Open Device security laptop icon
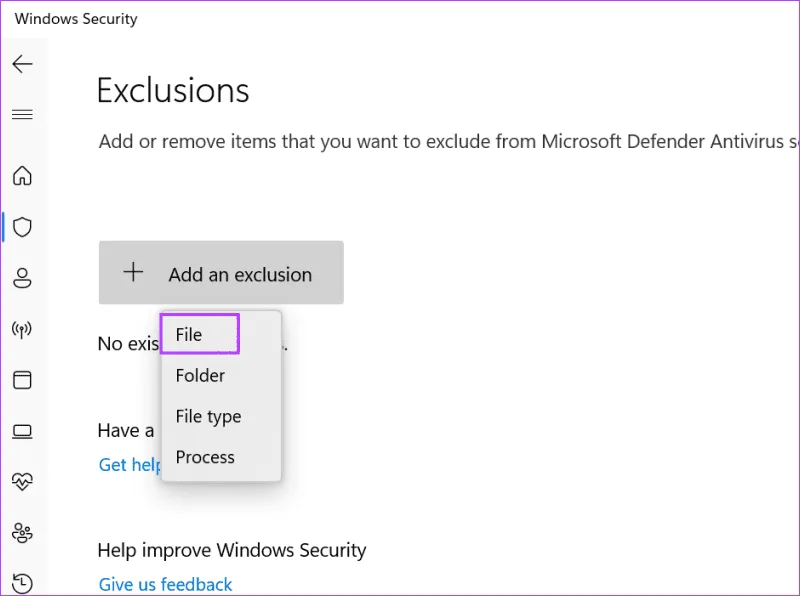The width and height of the screenshot is (800, 596). click(22, 431)
